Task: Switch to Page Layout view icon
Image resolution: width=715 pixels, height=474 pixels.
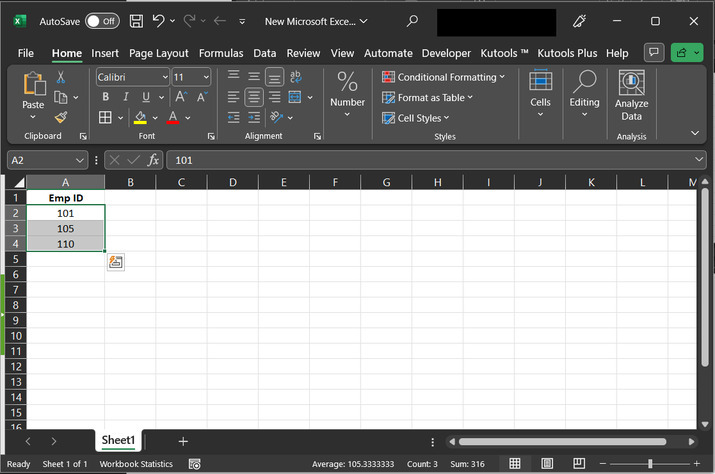Action: (547, 464)
